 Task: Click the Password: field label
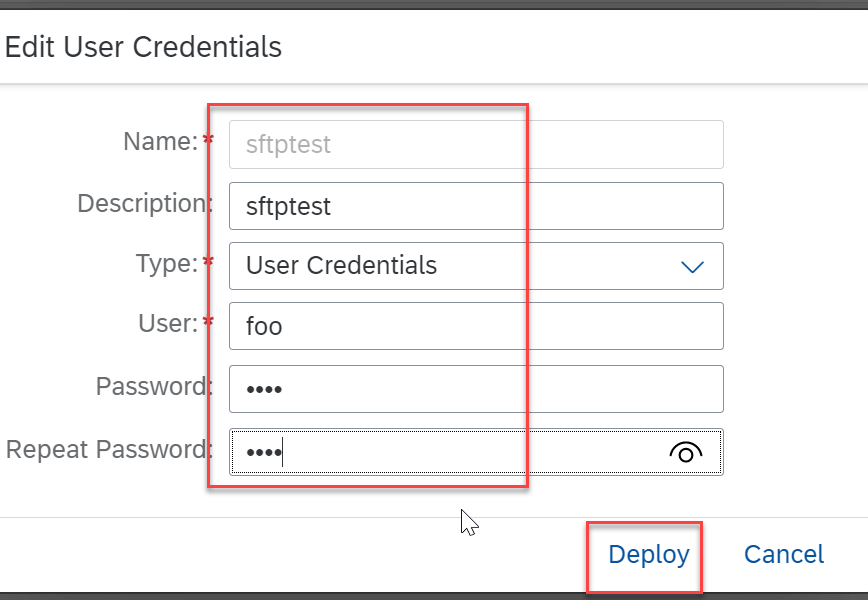154,386
